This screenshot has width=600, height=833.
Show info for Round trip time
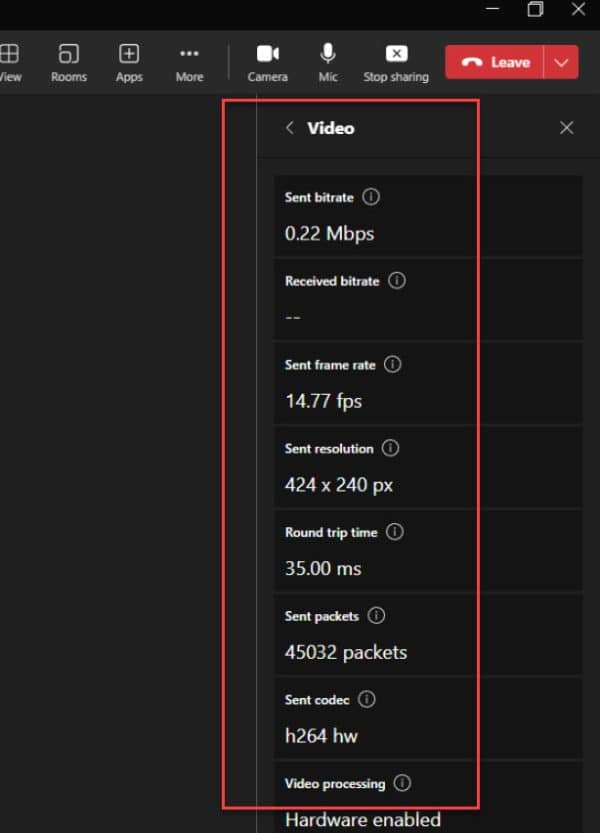point(395,532)
